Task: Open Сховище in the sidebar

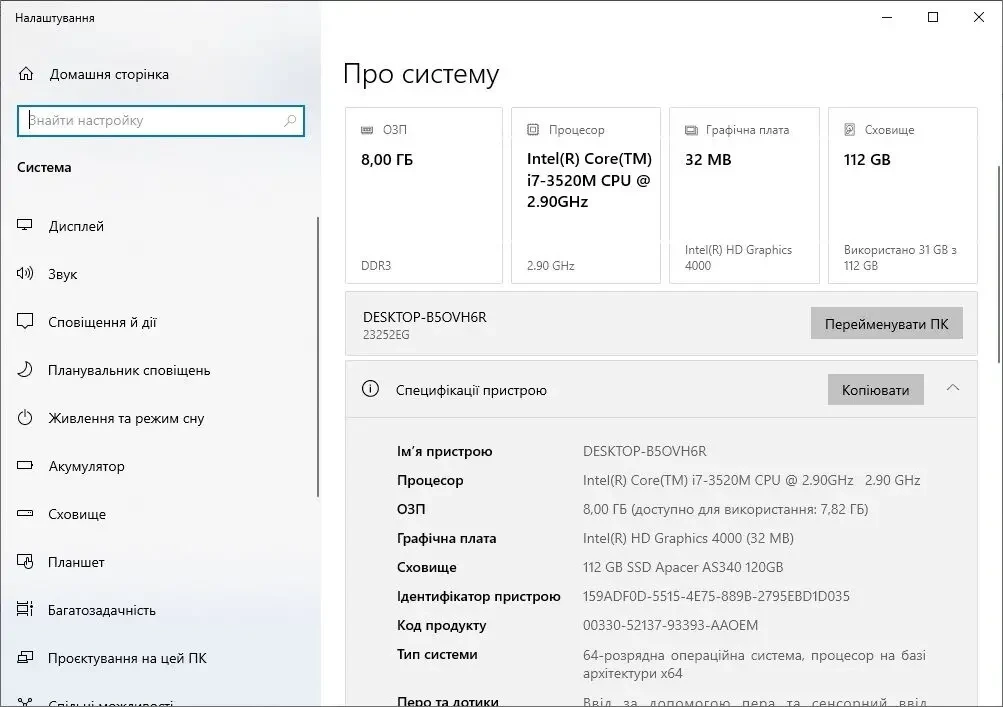Action: tap(77, 514)
